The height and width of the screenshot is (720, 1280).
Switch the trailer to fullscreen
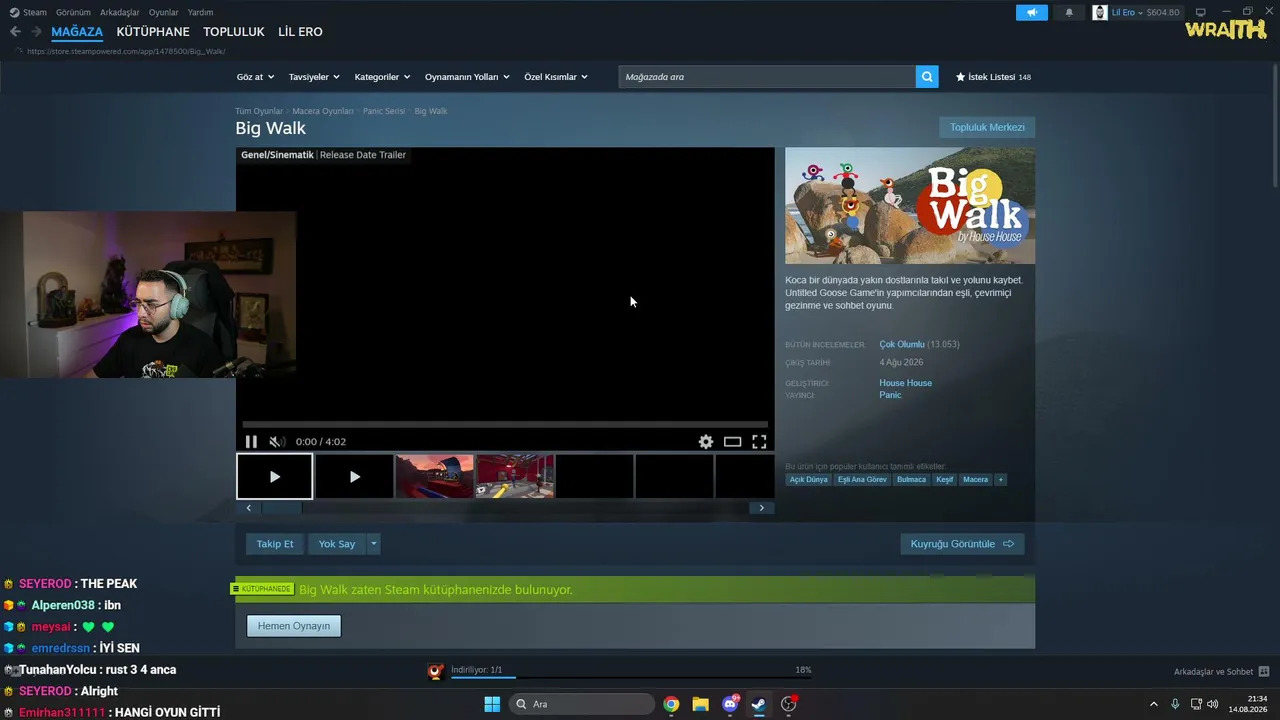(x=759, y=442)
